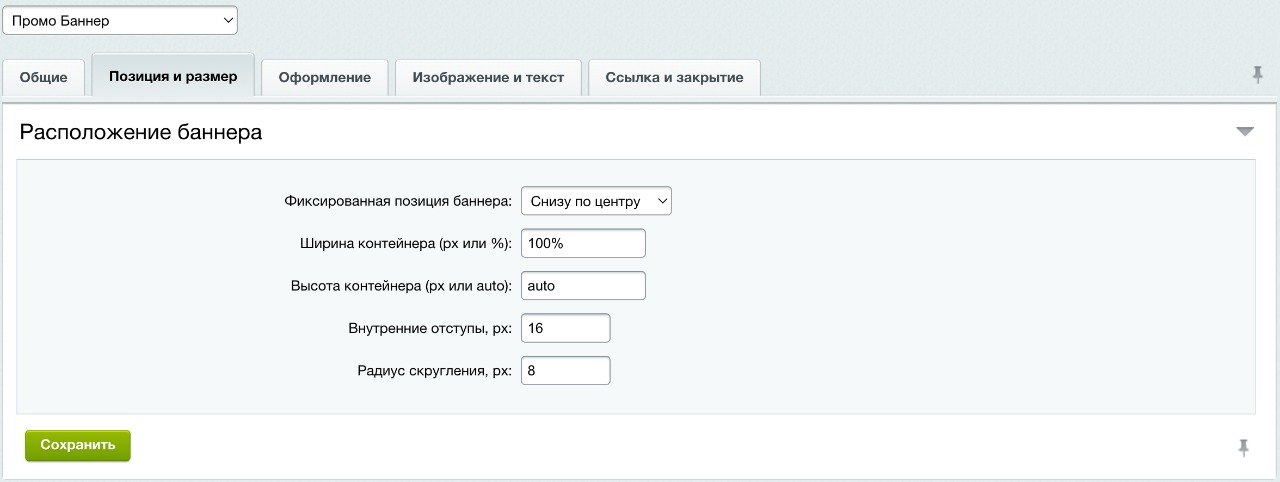
Task: Open the Фиксированная позиция баннера dropdown
Action: [596, 201]
